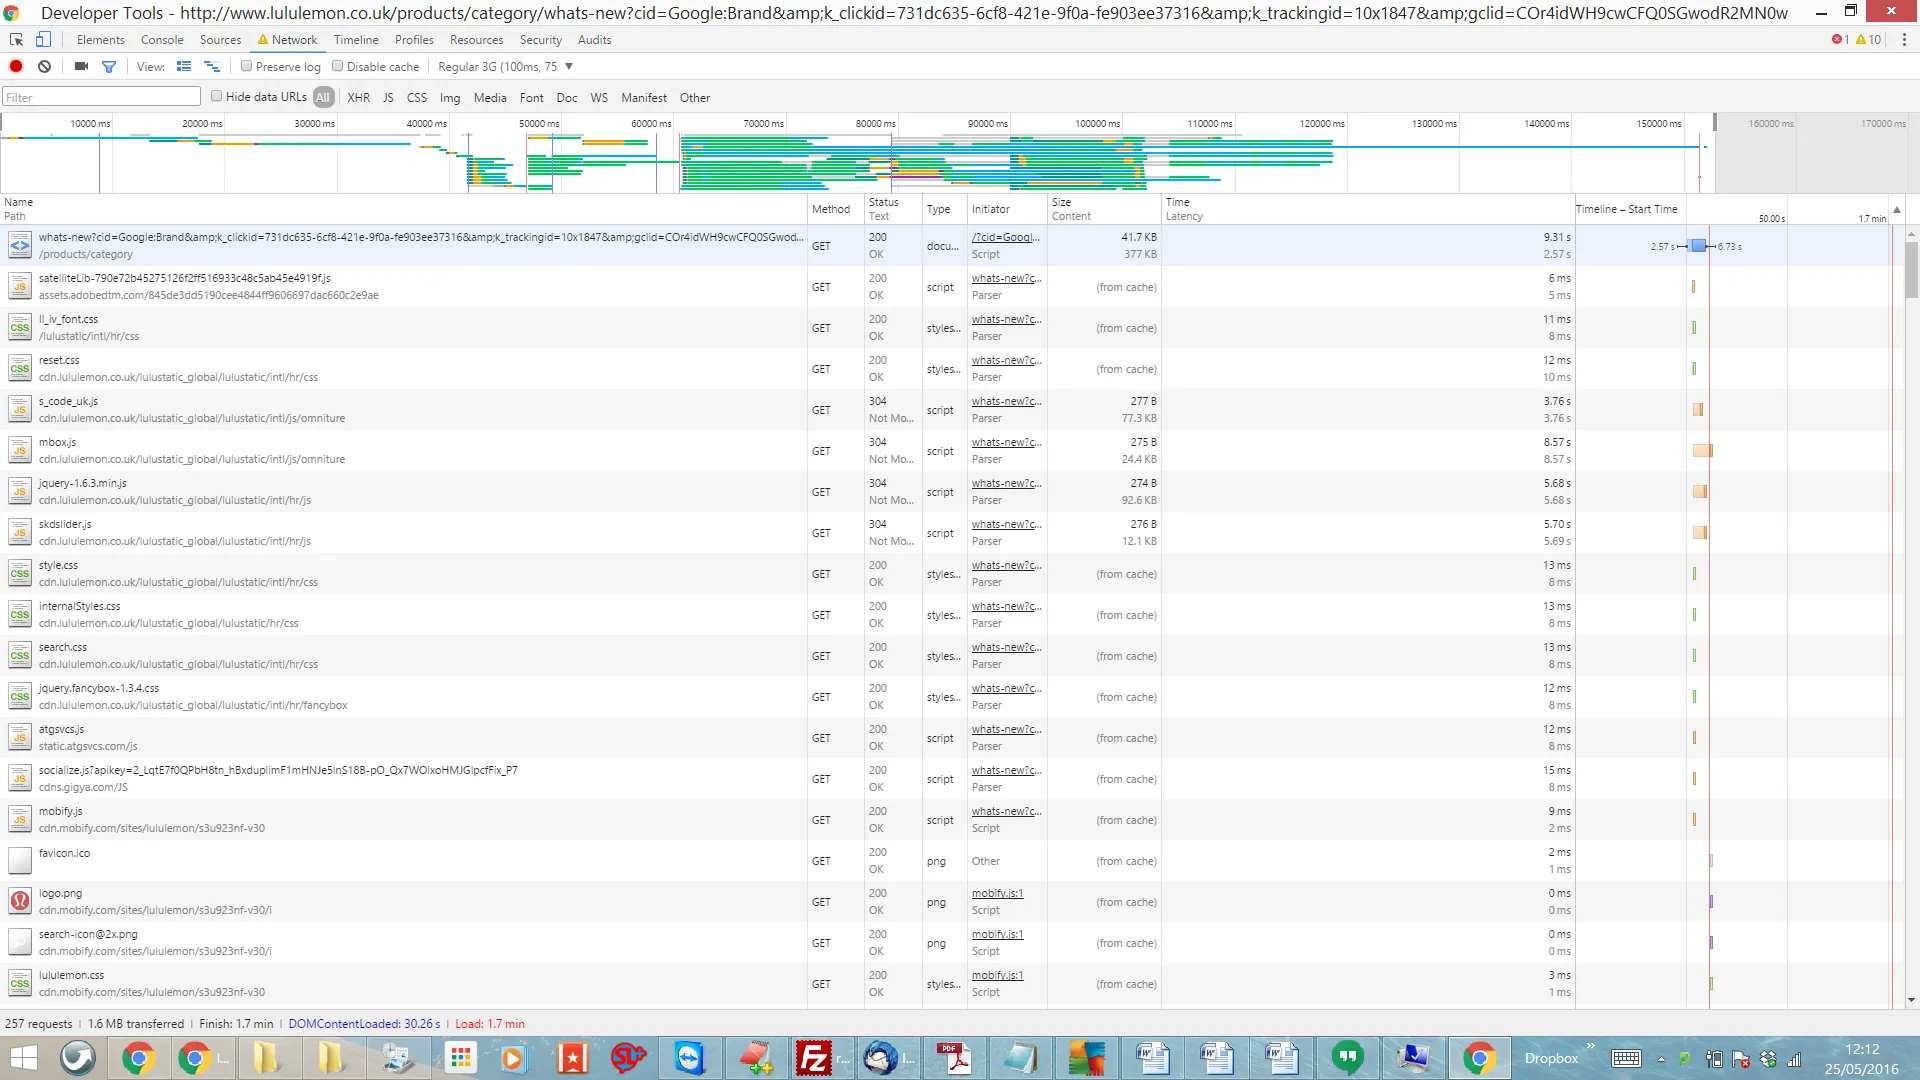
Task: Toggle the filter funnel icon
Action: click(x=109, y=67)
